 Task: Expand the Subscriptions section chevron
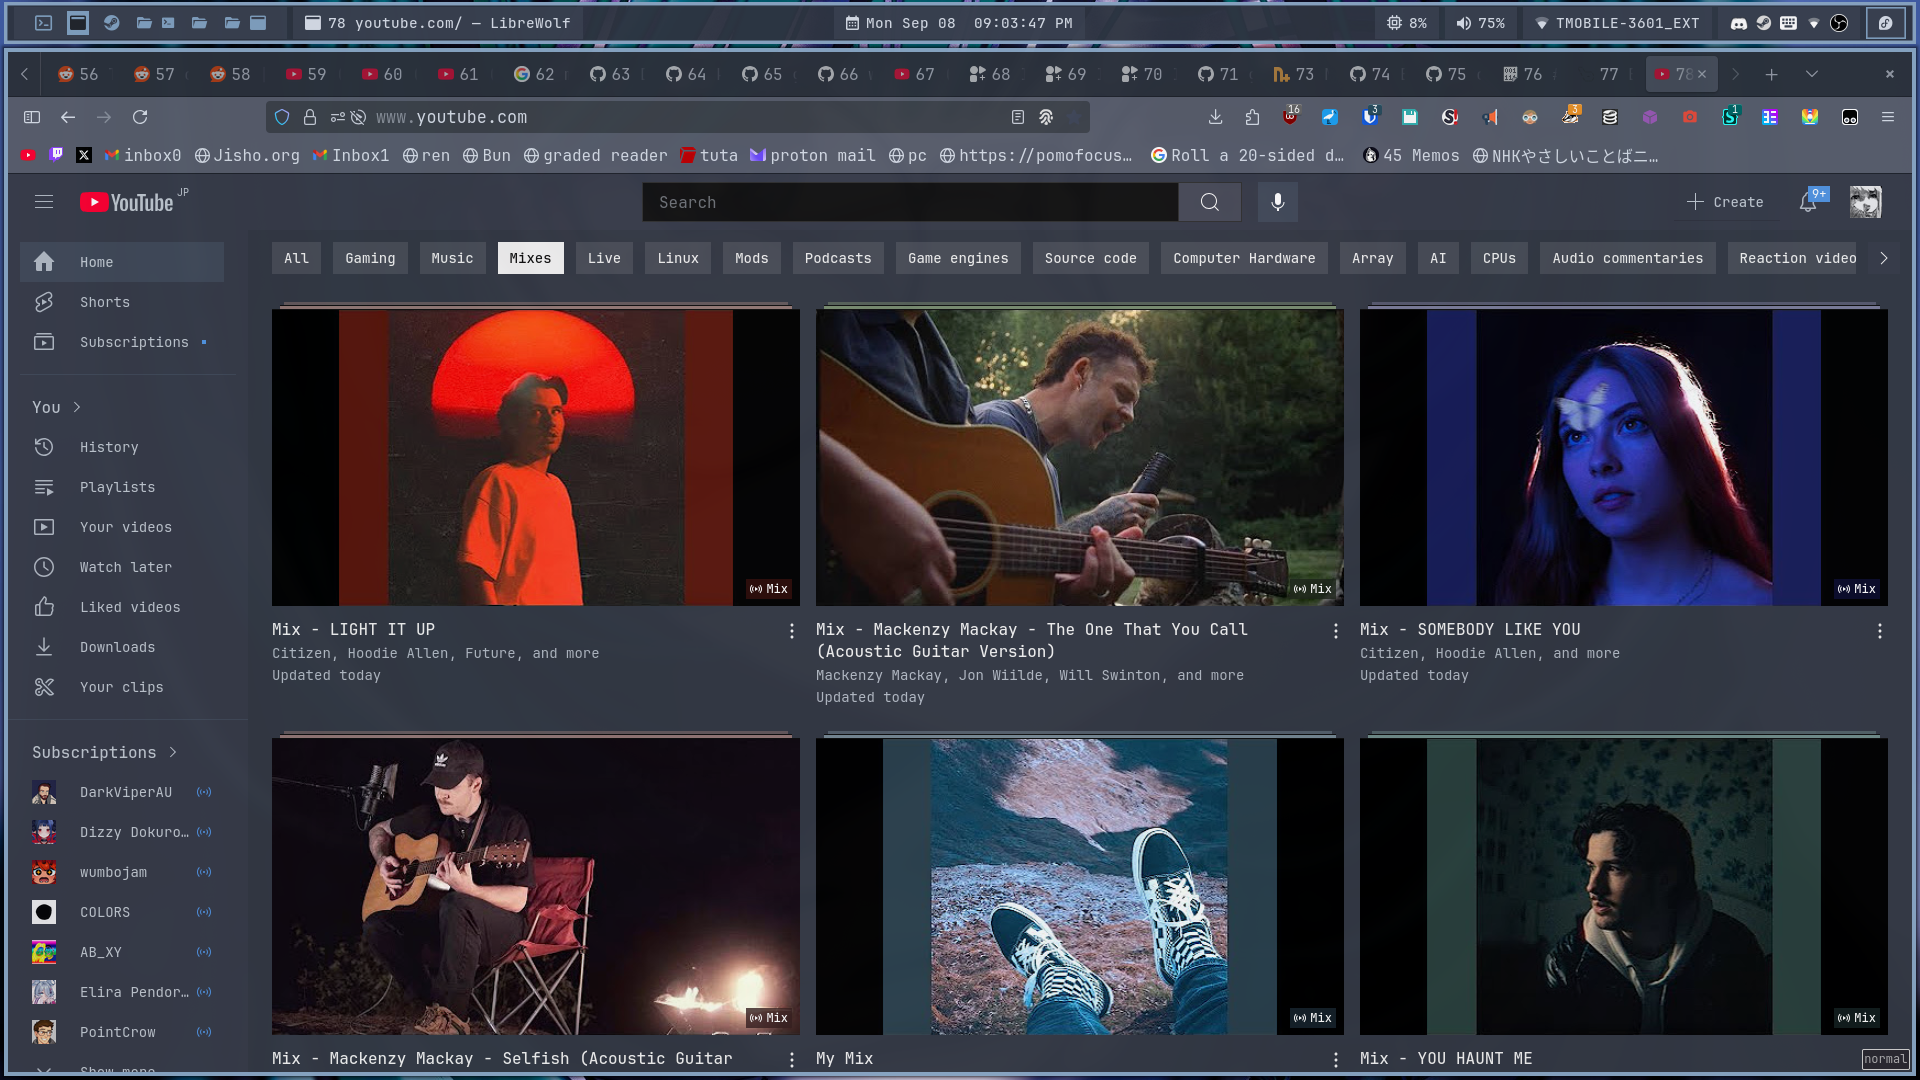[x=173, y=752]
